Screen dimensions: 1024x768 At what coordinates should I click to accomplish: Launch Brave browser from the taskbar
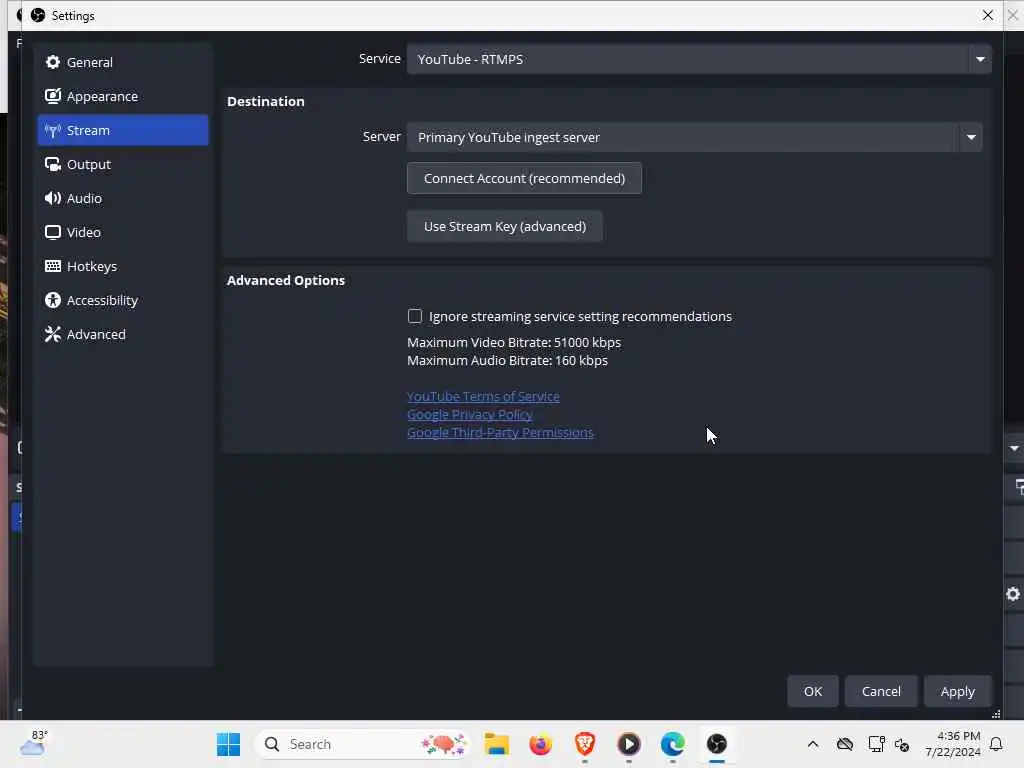584,744
